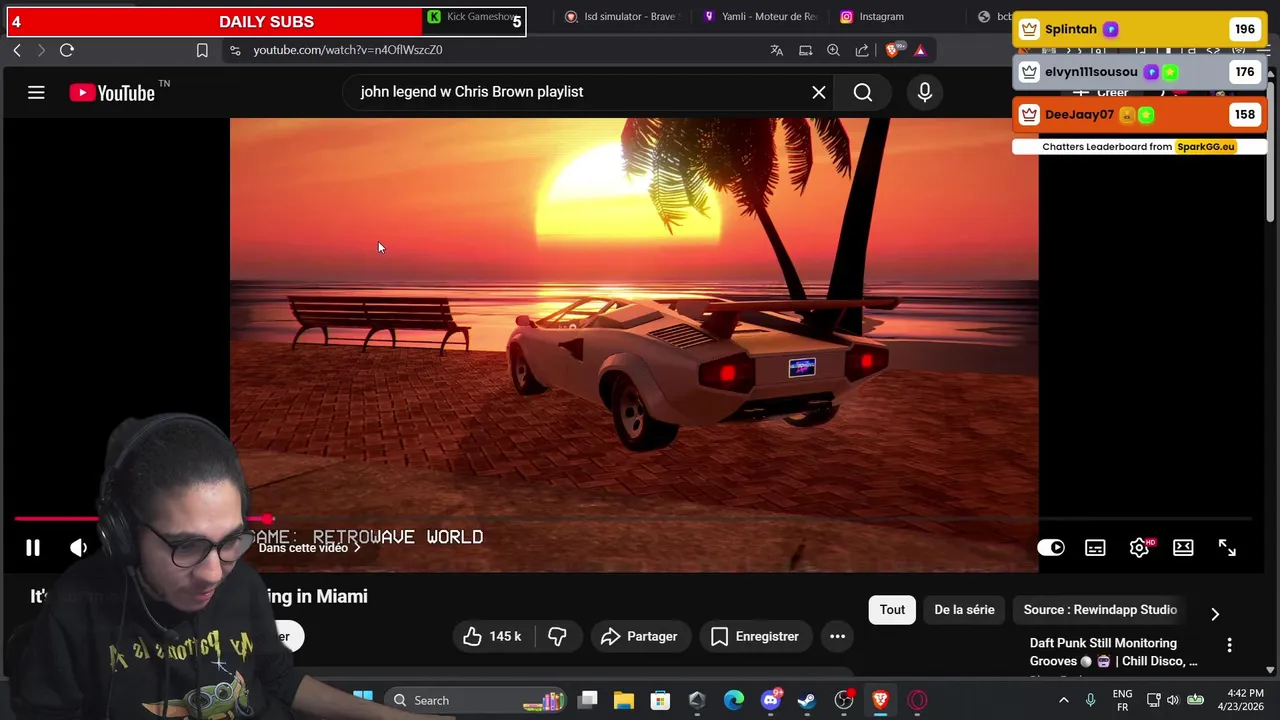Open Discord from taskbar
This screenshot has width=1280, height=720.
click(x=770, y=700)
